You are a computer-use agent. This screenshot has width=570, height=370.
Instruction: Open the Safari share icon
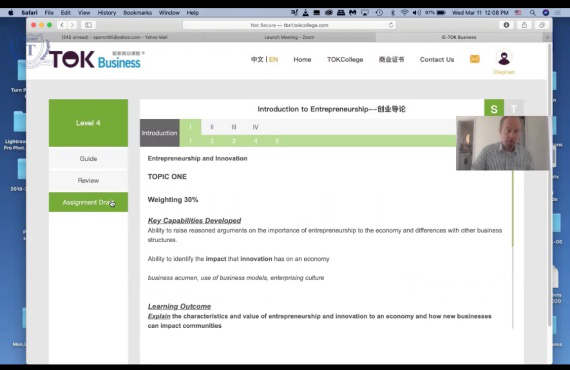[524, 25]
